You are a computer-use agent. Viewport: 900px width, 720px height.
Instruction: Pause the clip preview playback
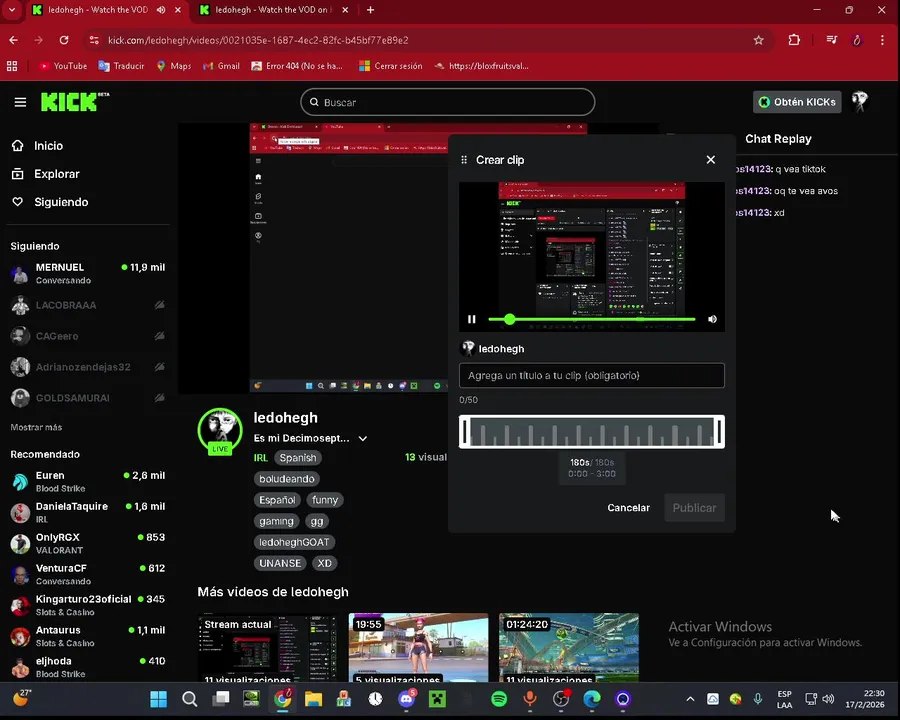[x=472, y=319]
